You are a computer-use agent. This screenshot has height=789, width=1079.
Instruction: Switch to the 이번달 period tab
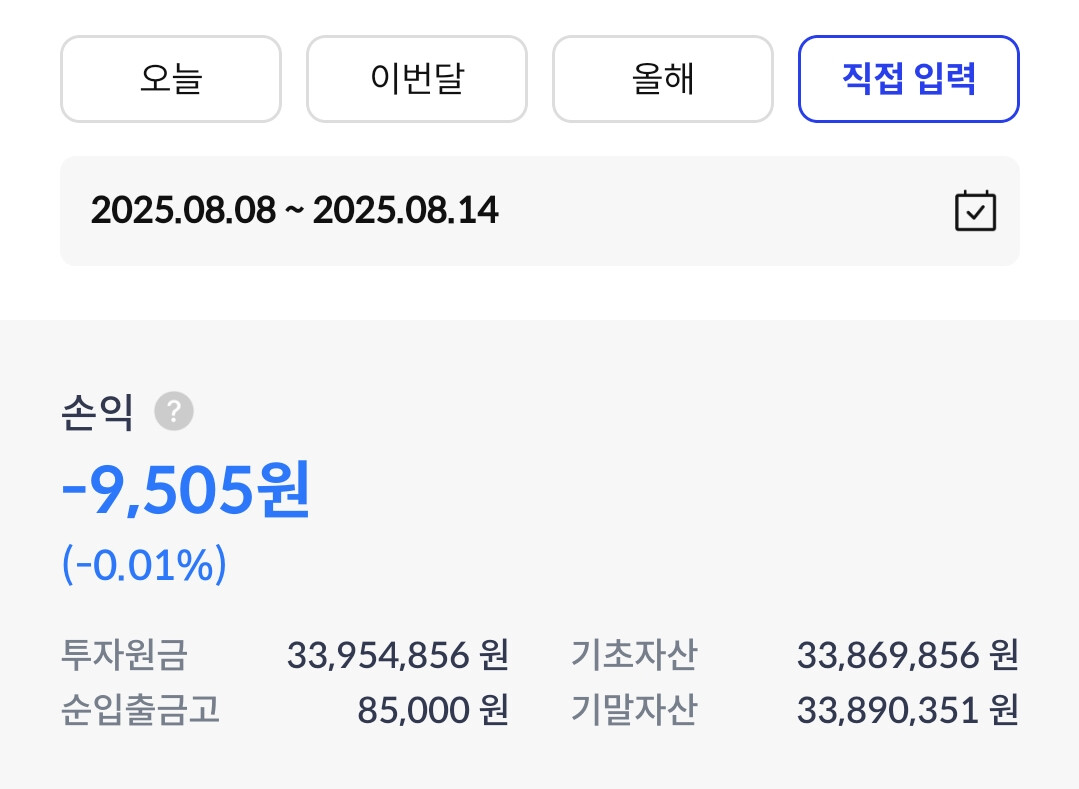click(x=416, y=79)
